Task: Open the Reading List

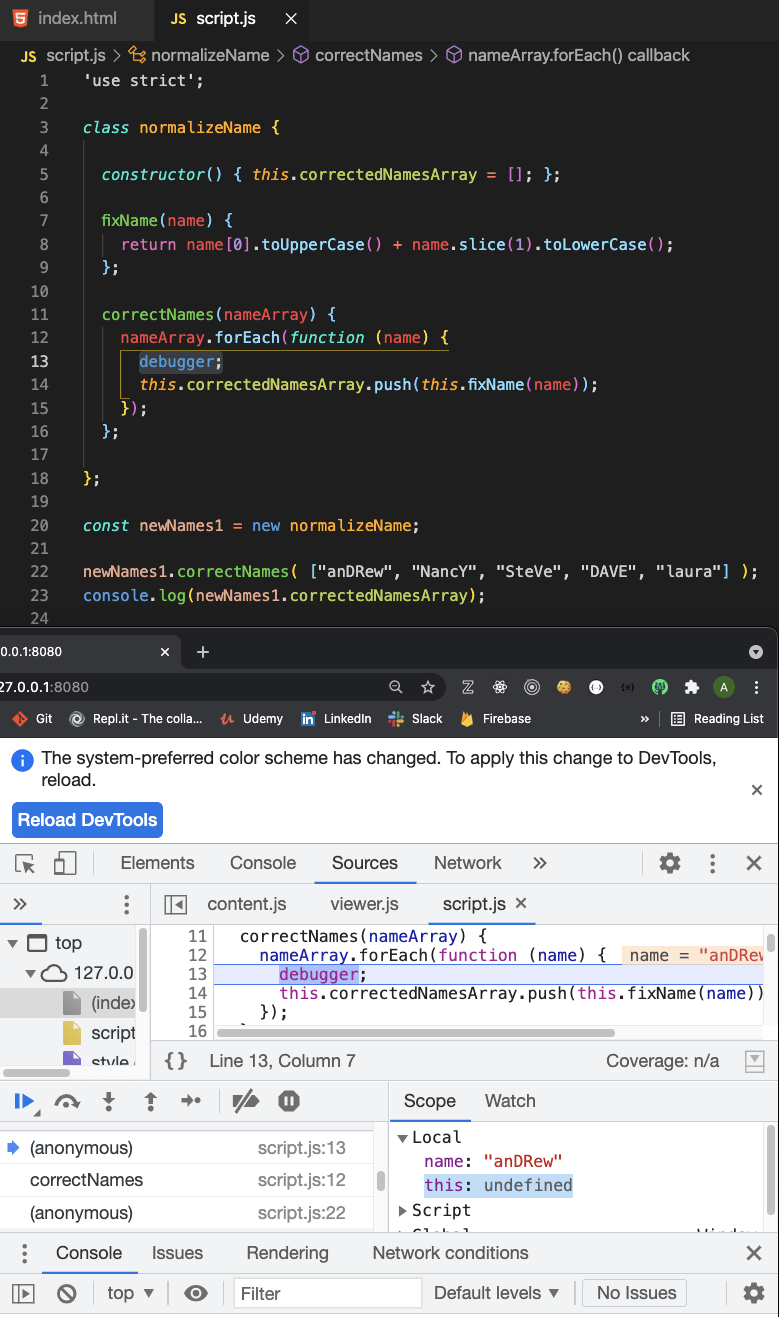Action: click(x=717, y=718)
